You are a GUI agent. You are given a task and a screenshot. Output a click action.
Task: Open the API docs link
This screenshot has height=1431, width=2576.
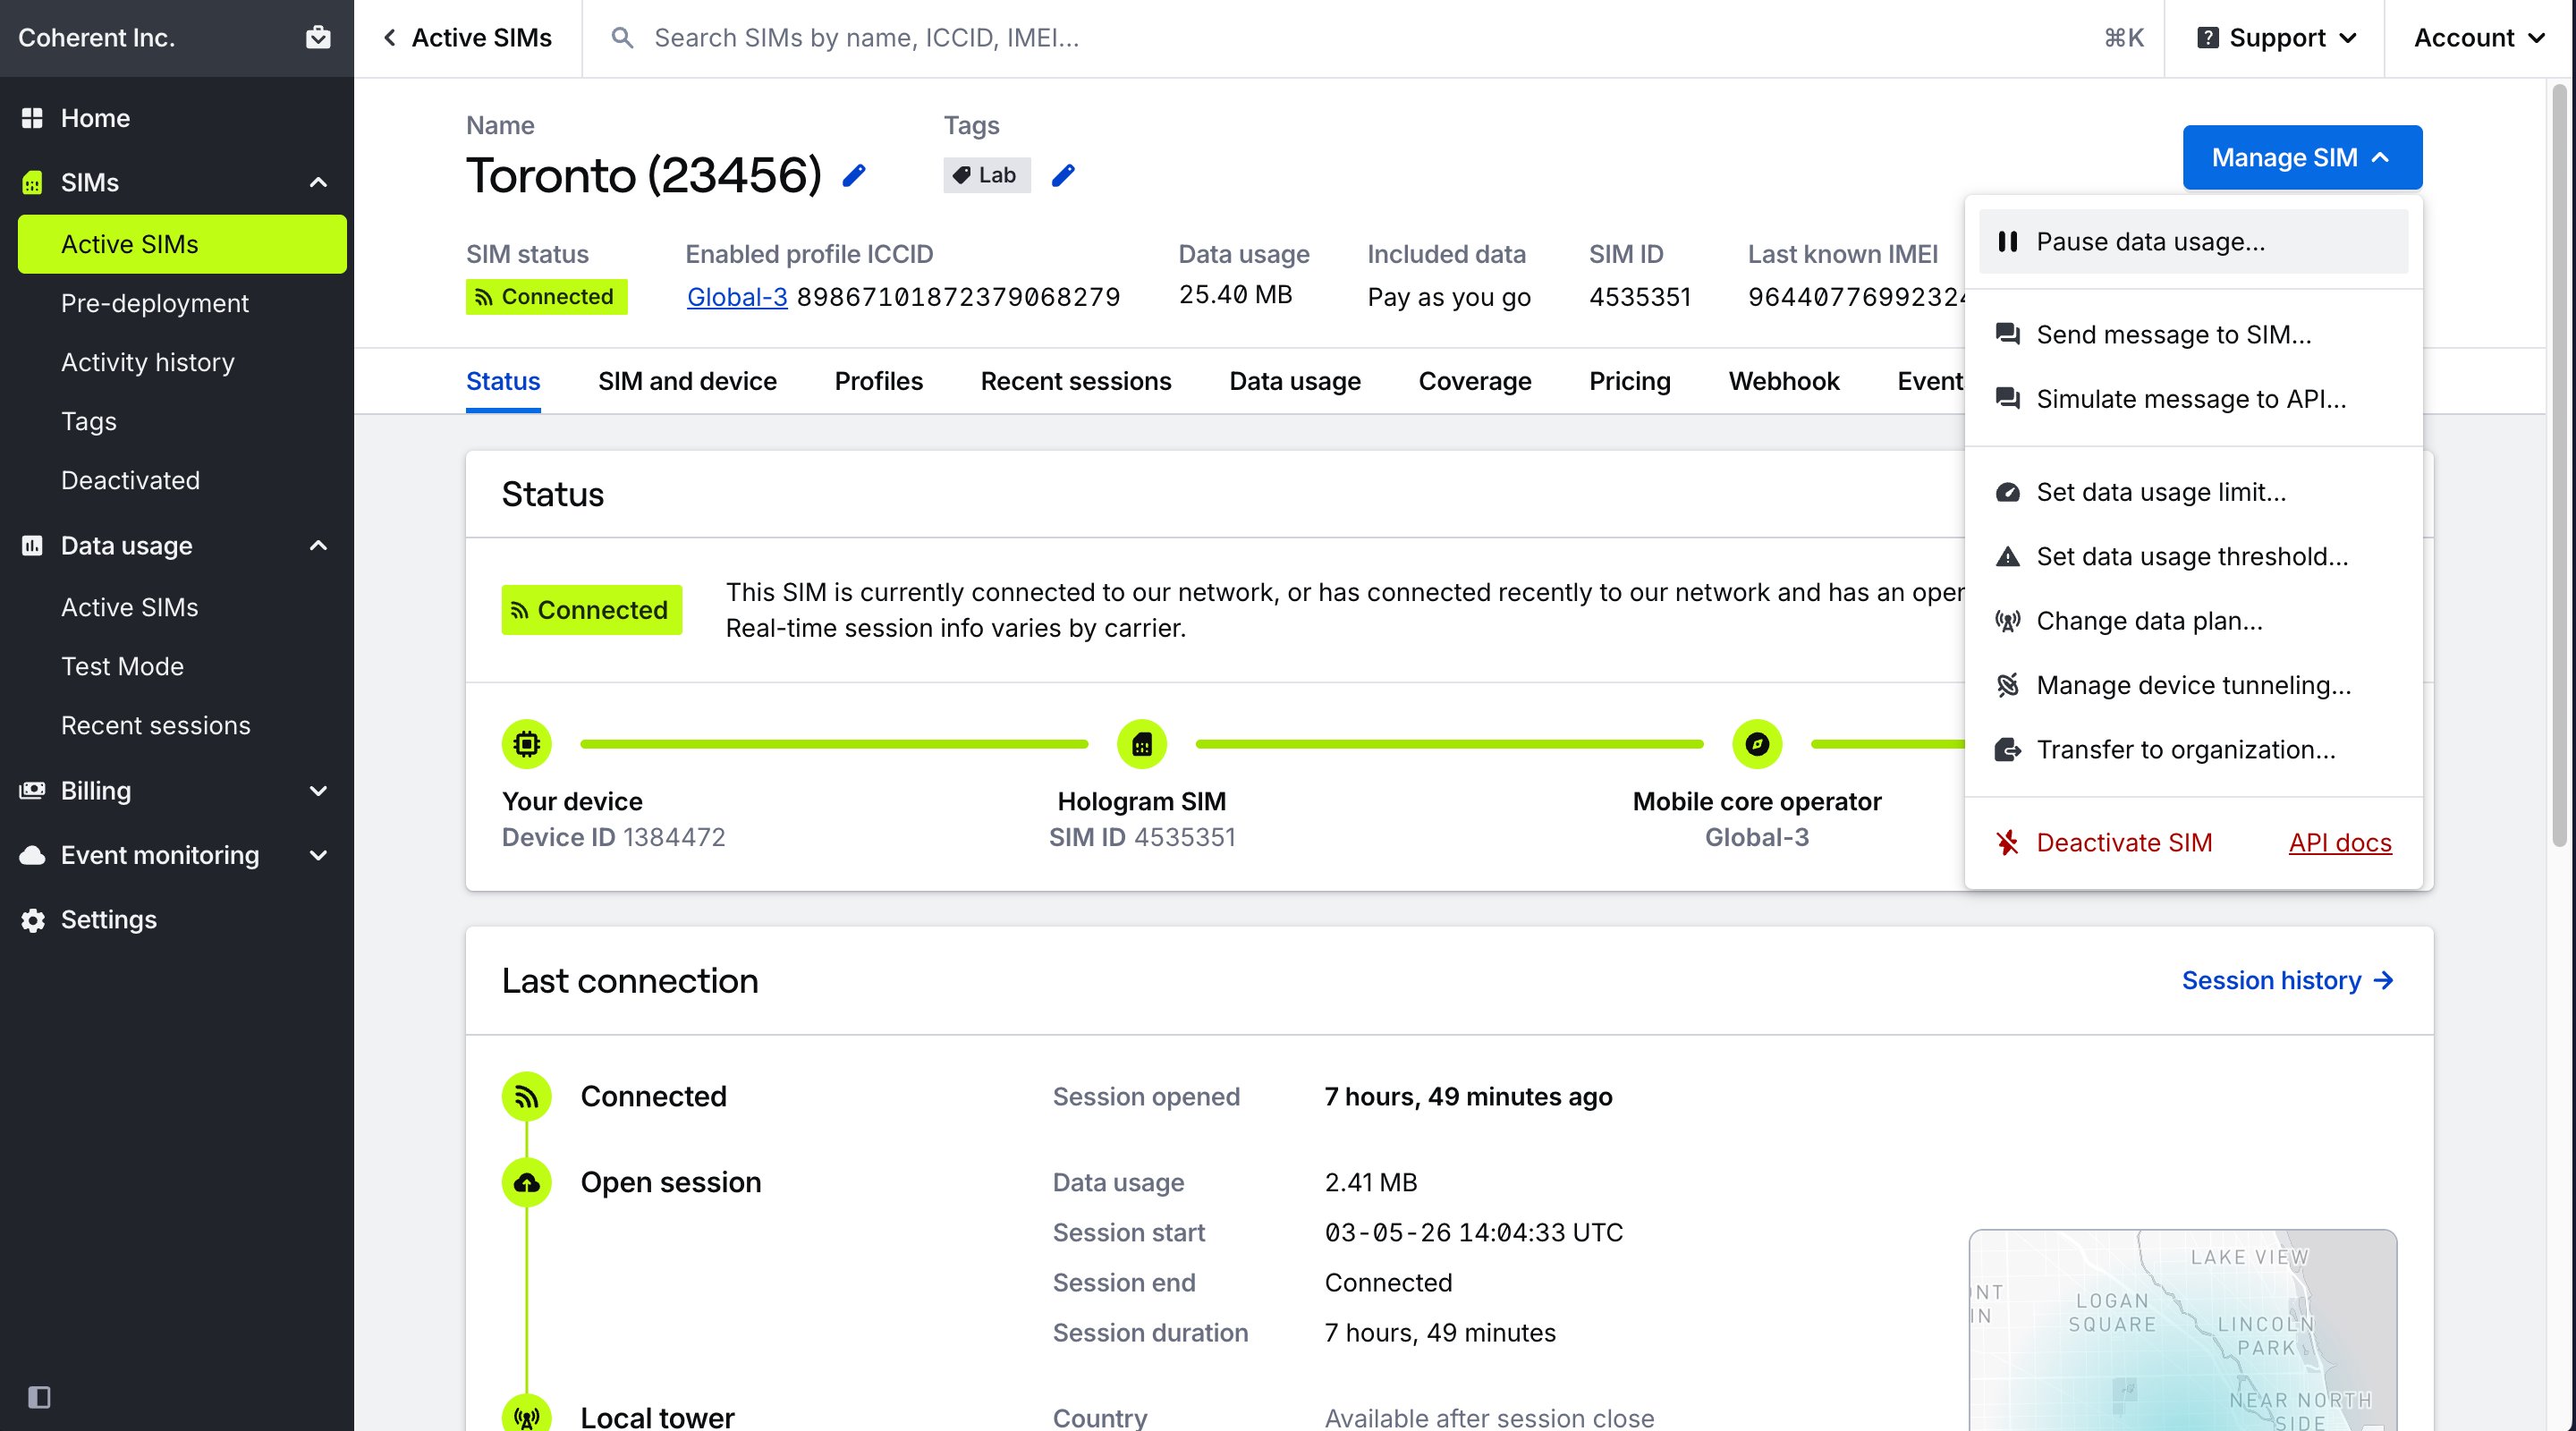click(x=2339, y=842)
